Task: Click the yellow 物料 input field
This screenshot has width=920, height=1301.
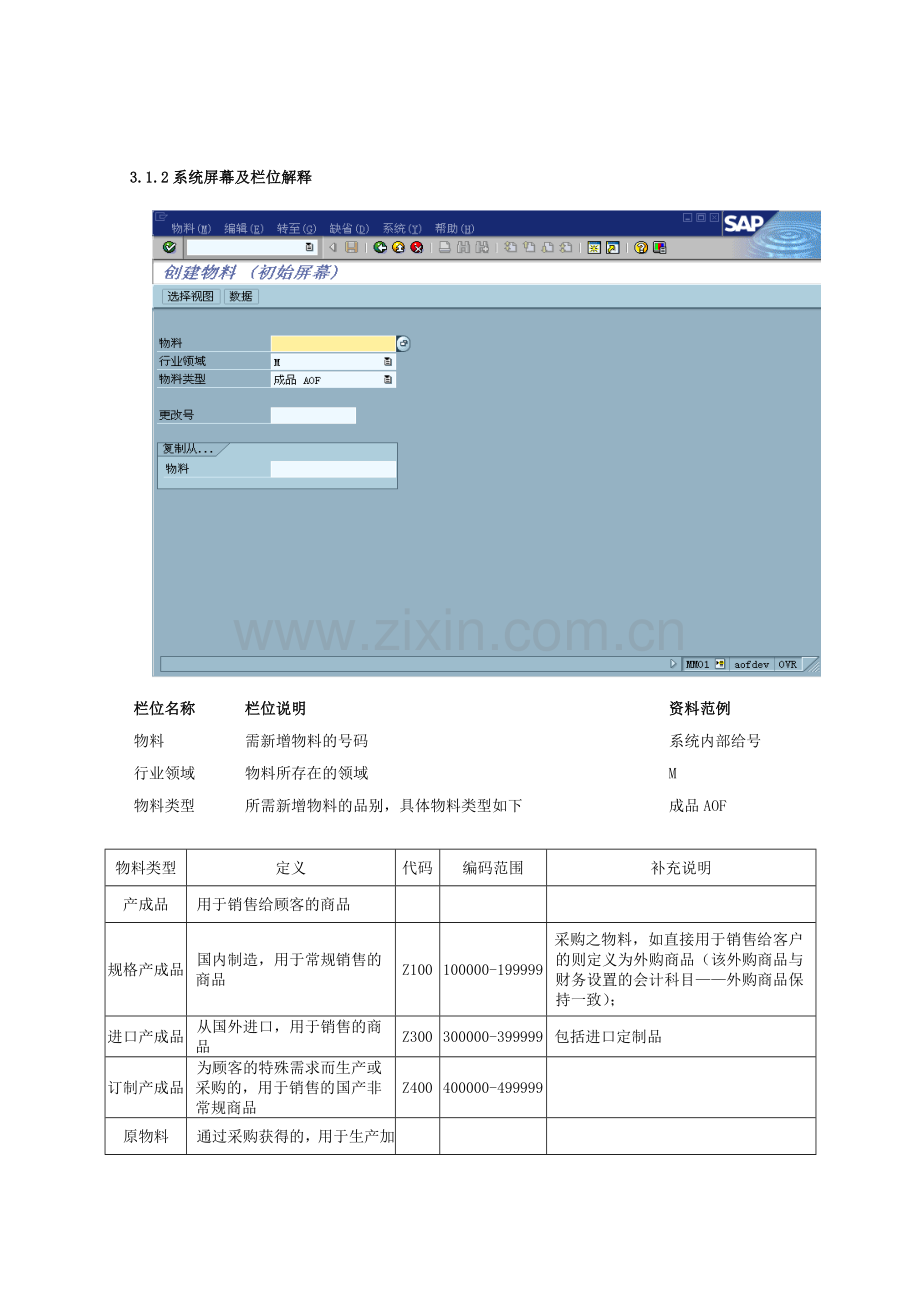Action: point(332,343)
